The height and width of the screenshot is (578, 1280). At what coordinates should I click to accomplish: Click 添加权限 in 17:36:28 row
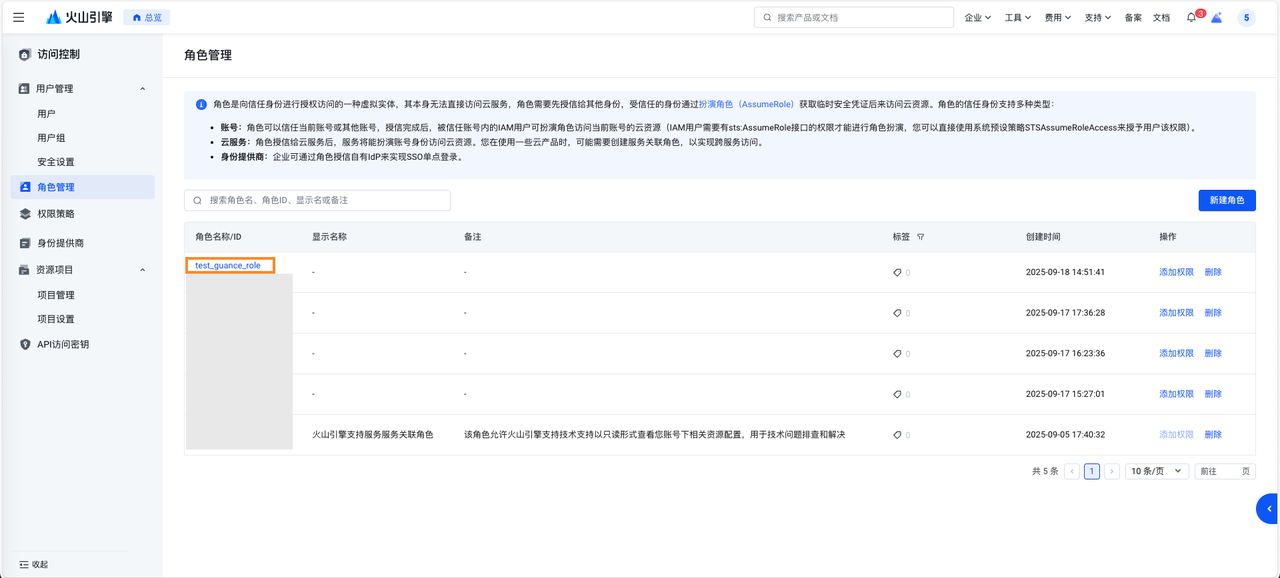pos(1176,313)
